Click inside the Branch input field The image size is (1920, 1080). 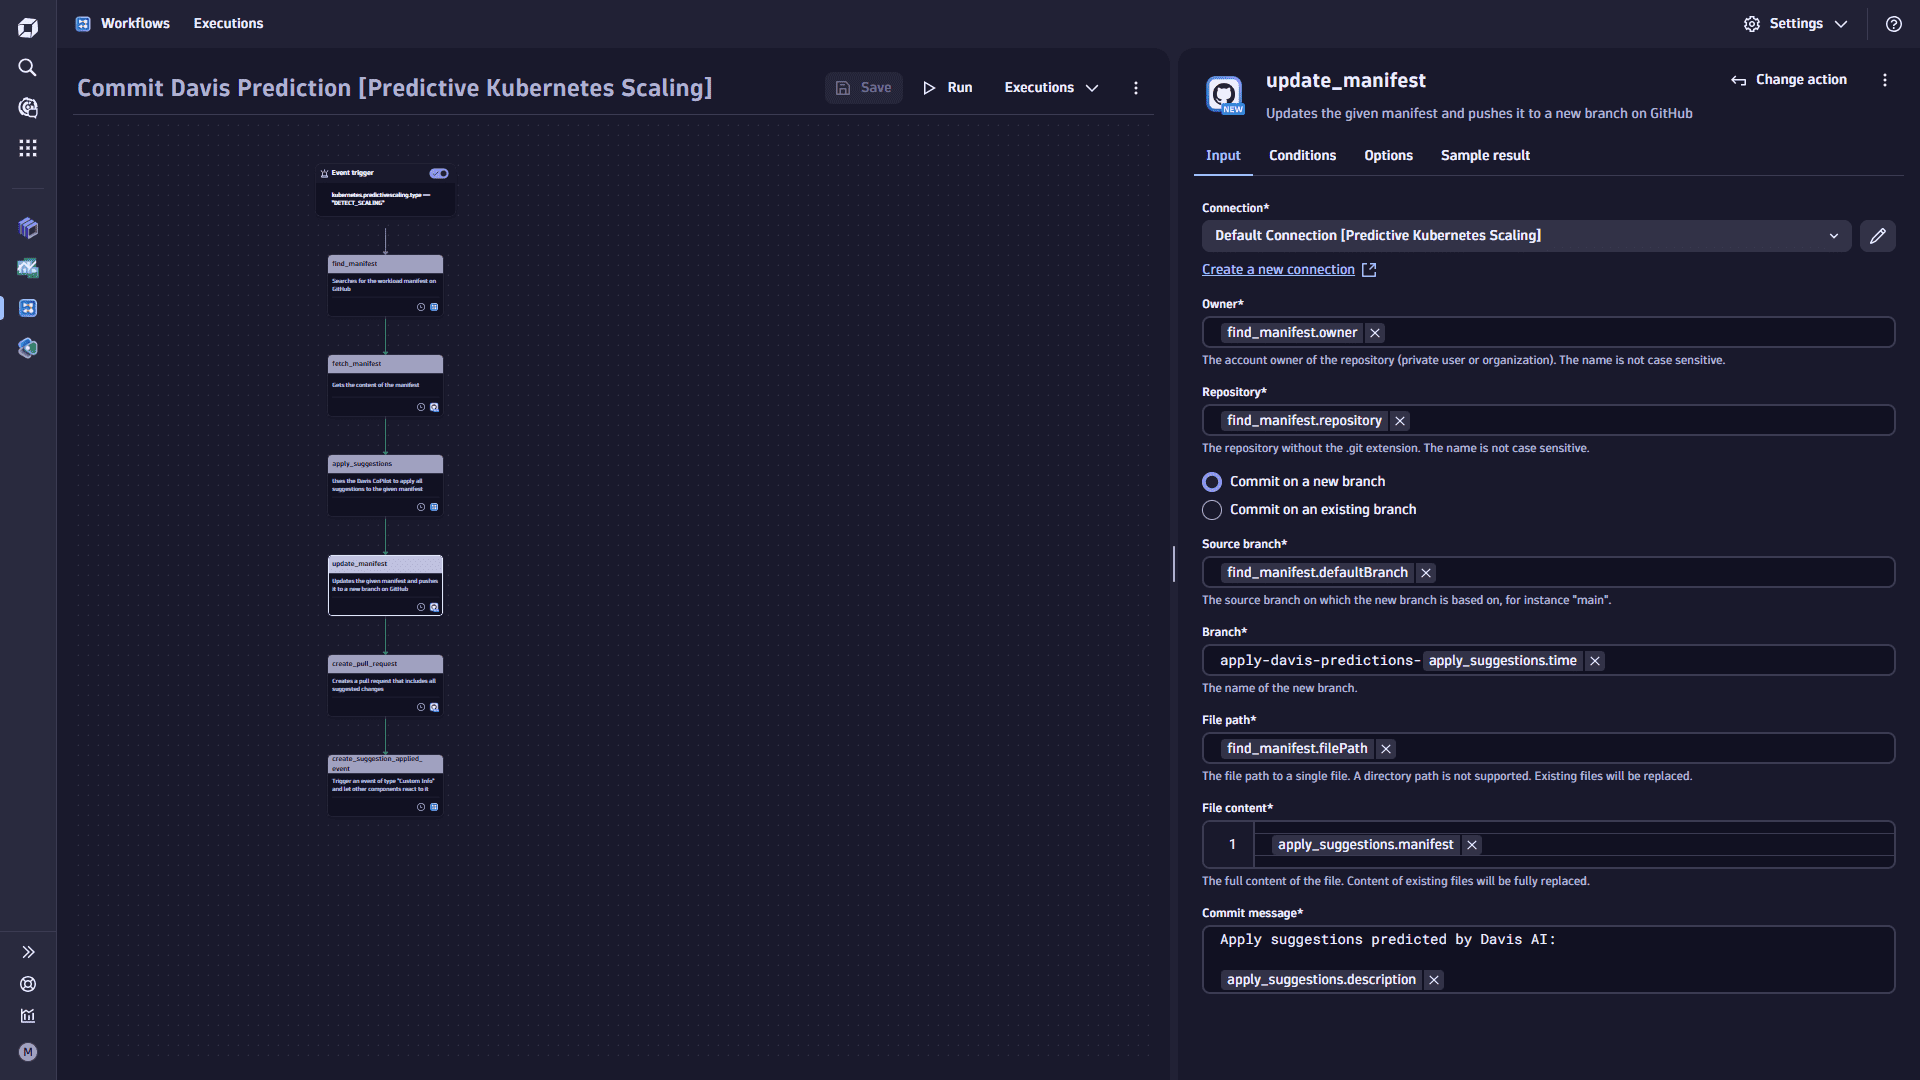1548,661
